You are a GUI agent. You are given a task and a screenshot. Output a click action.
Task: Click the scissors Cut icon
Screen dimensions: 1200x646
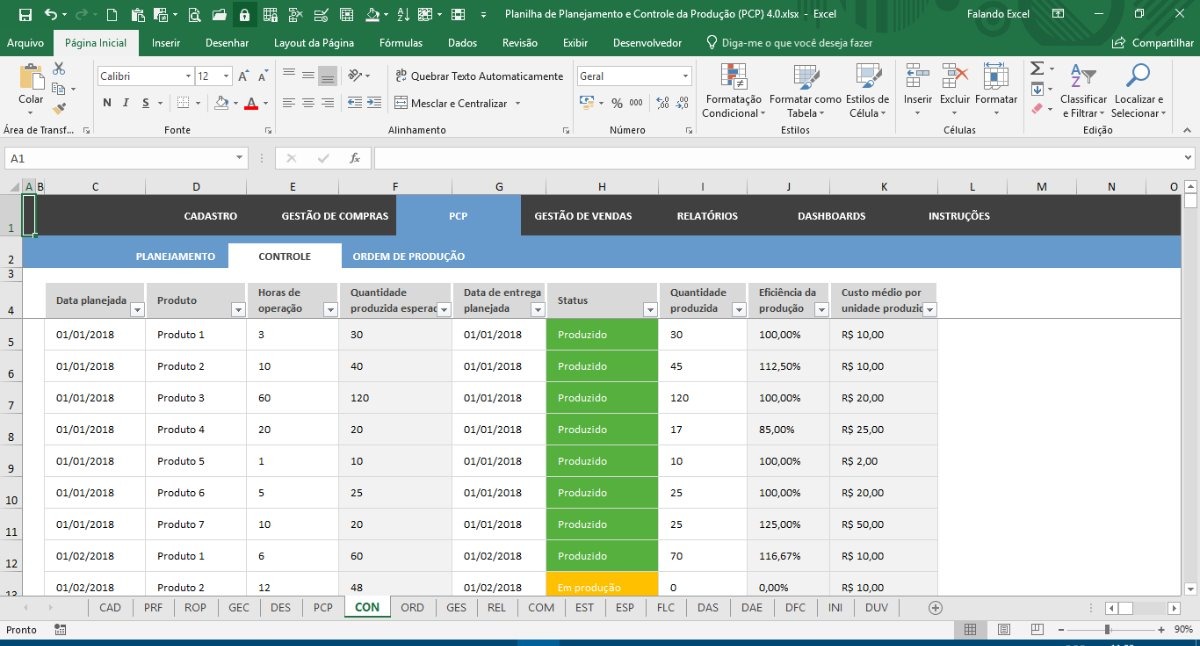pyautogui.click(x=59, y=68)
